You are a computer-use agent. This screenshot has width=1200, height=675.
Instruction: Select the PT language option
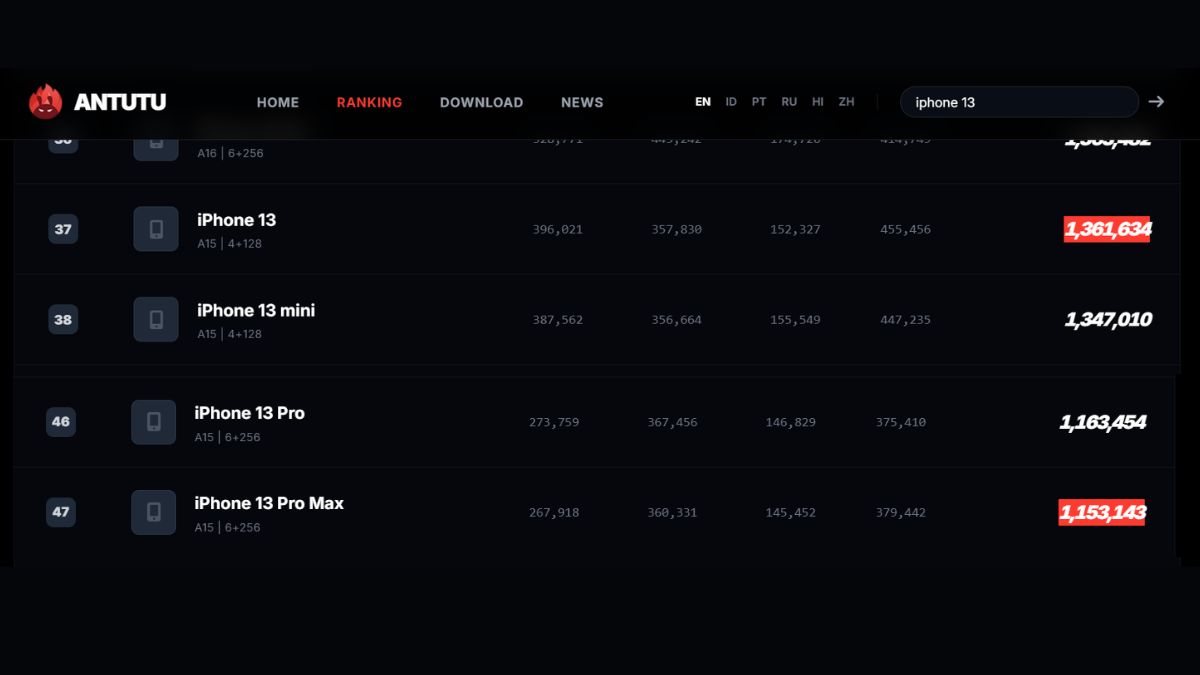pos(759,102)
